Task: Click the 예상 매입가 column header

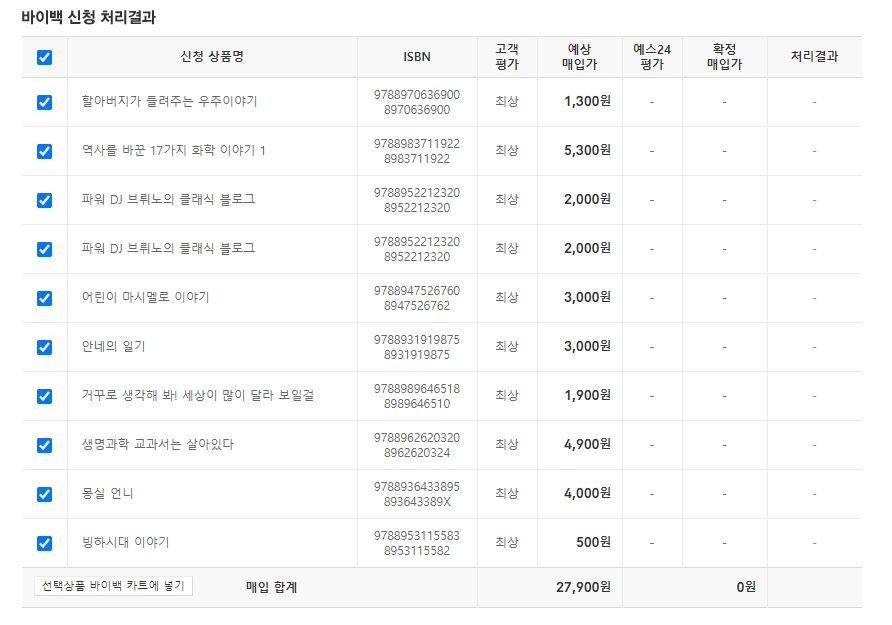Action: point(580,57)
